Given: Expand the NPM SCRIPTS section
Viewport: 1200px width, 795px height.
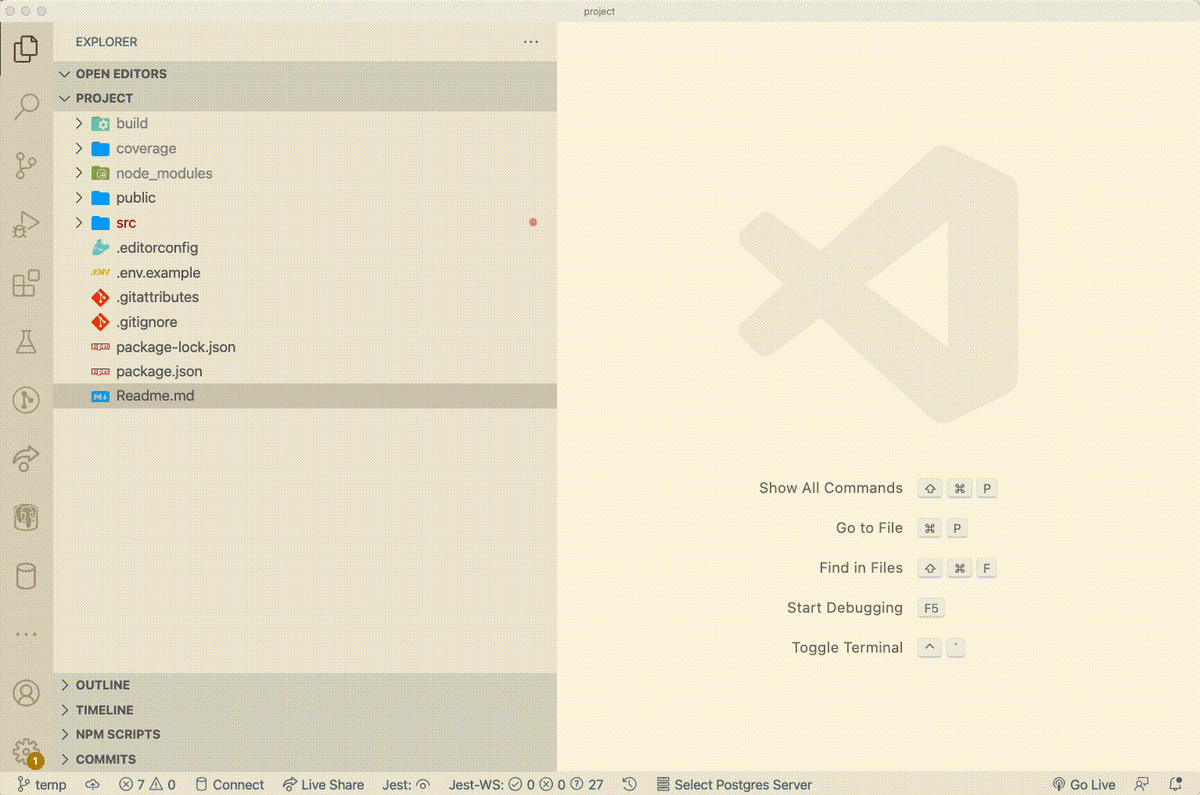Looking at the screenshot, I should [x=305, y=734].
